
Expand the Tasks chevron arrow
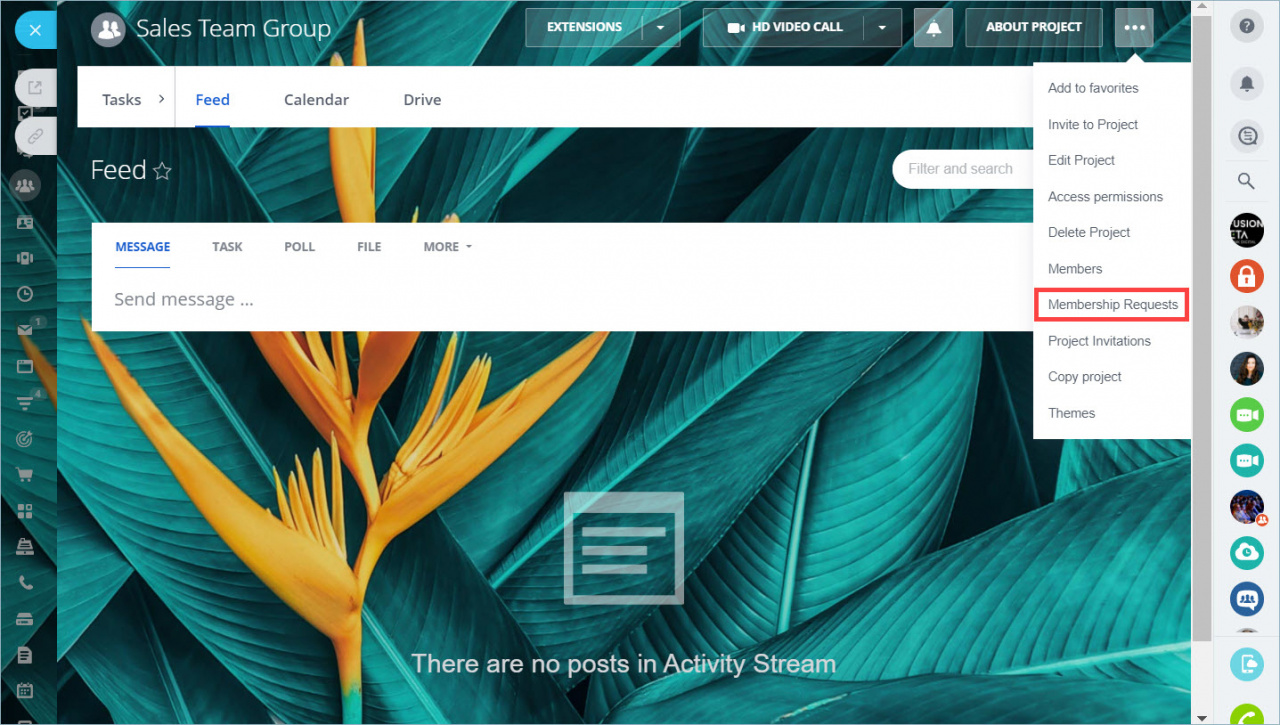162,99
